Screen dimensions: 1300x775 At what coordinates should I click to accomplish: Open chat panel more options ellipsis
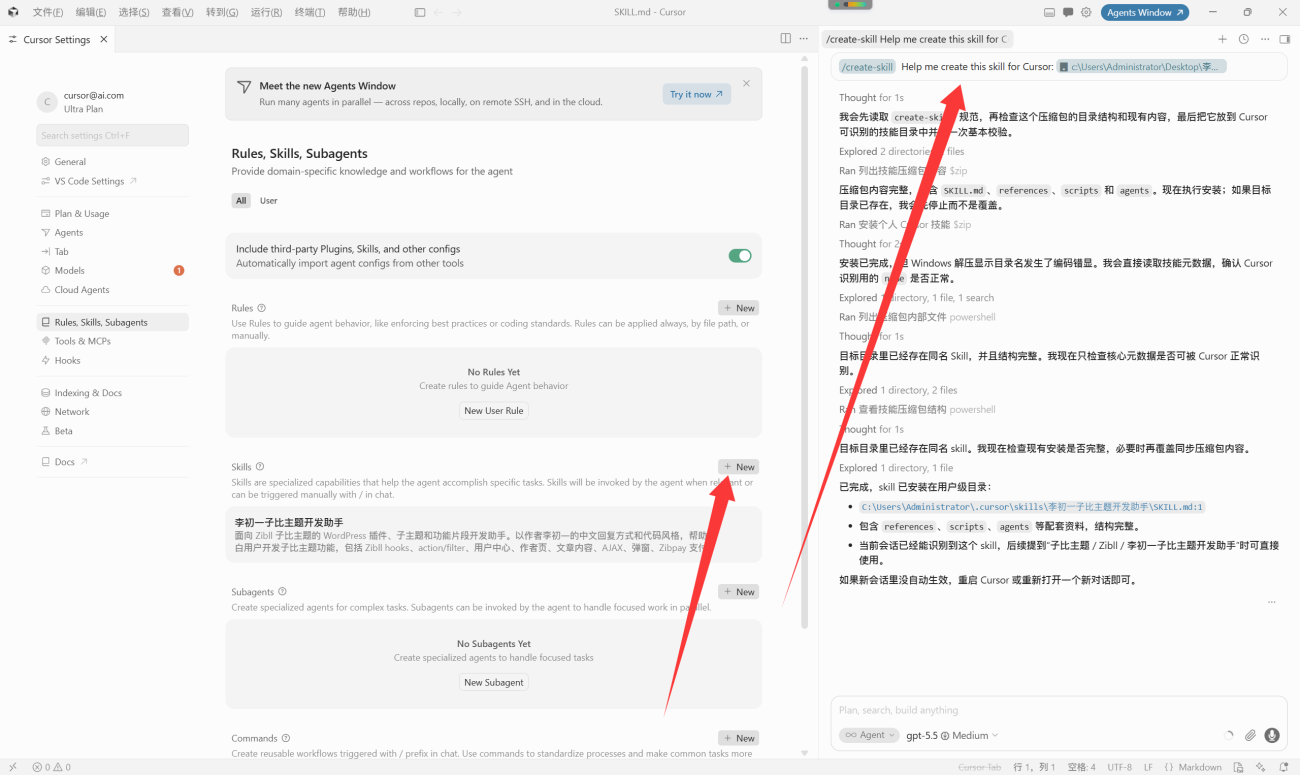coord(1265,39)
